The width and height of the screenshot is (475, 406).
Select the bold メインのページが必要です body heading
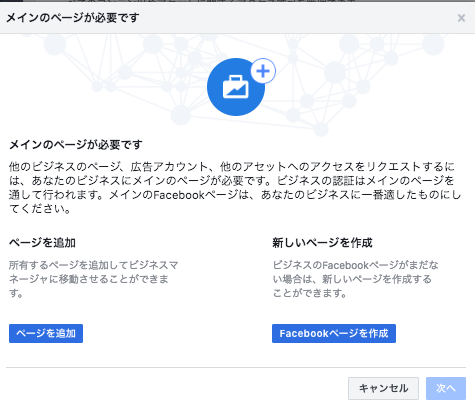coord(76,145)
